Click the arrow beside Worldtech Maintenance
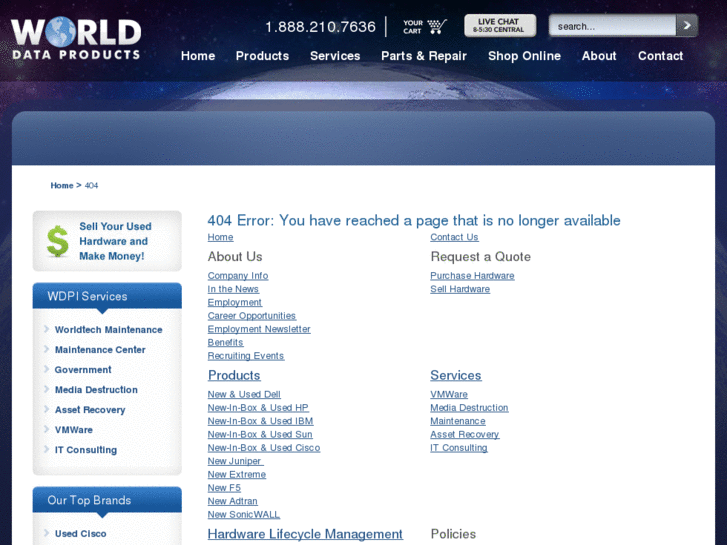The height and width of the screenshot is (545, 727). 46,329
